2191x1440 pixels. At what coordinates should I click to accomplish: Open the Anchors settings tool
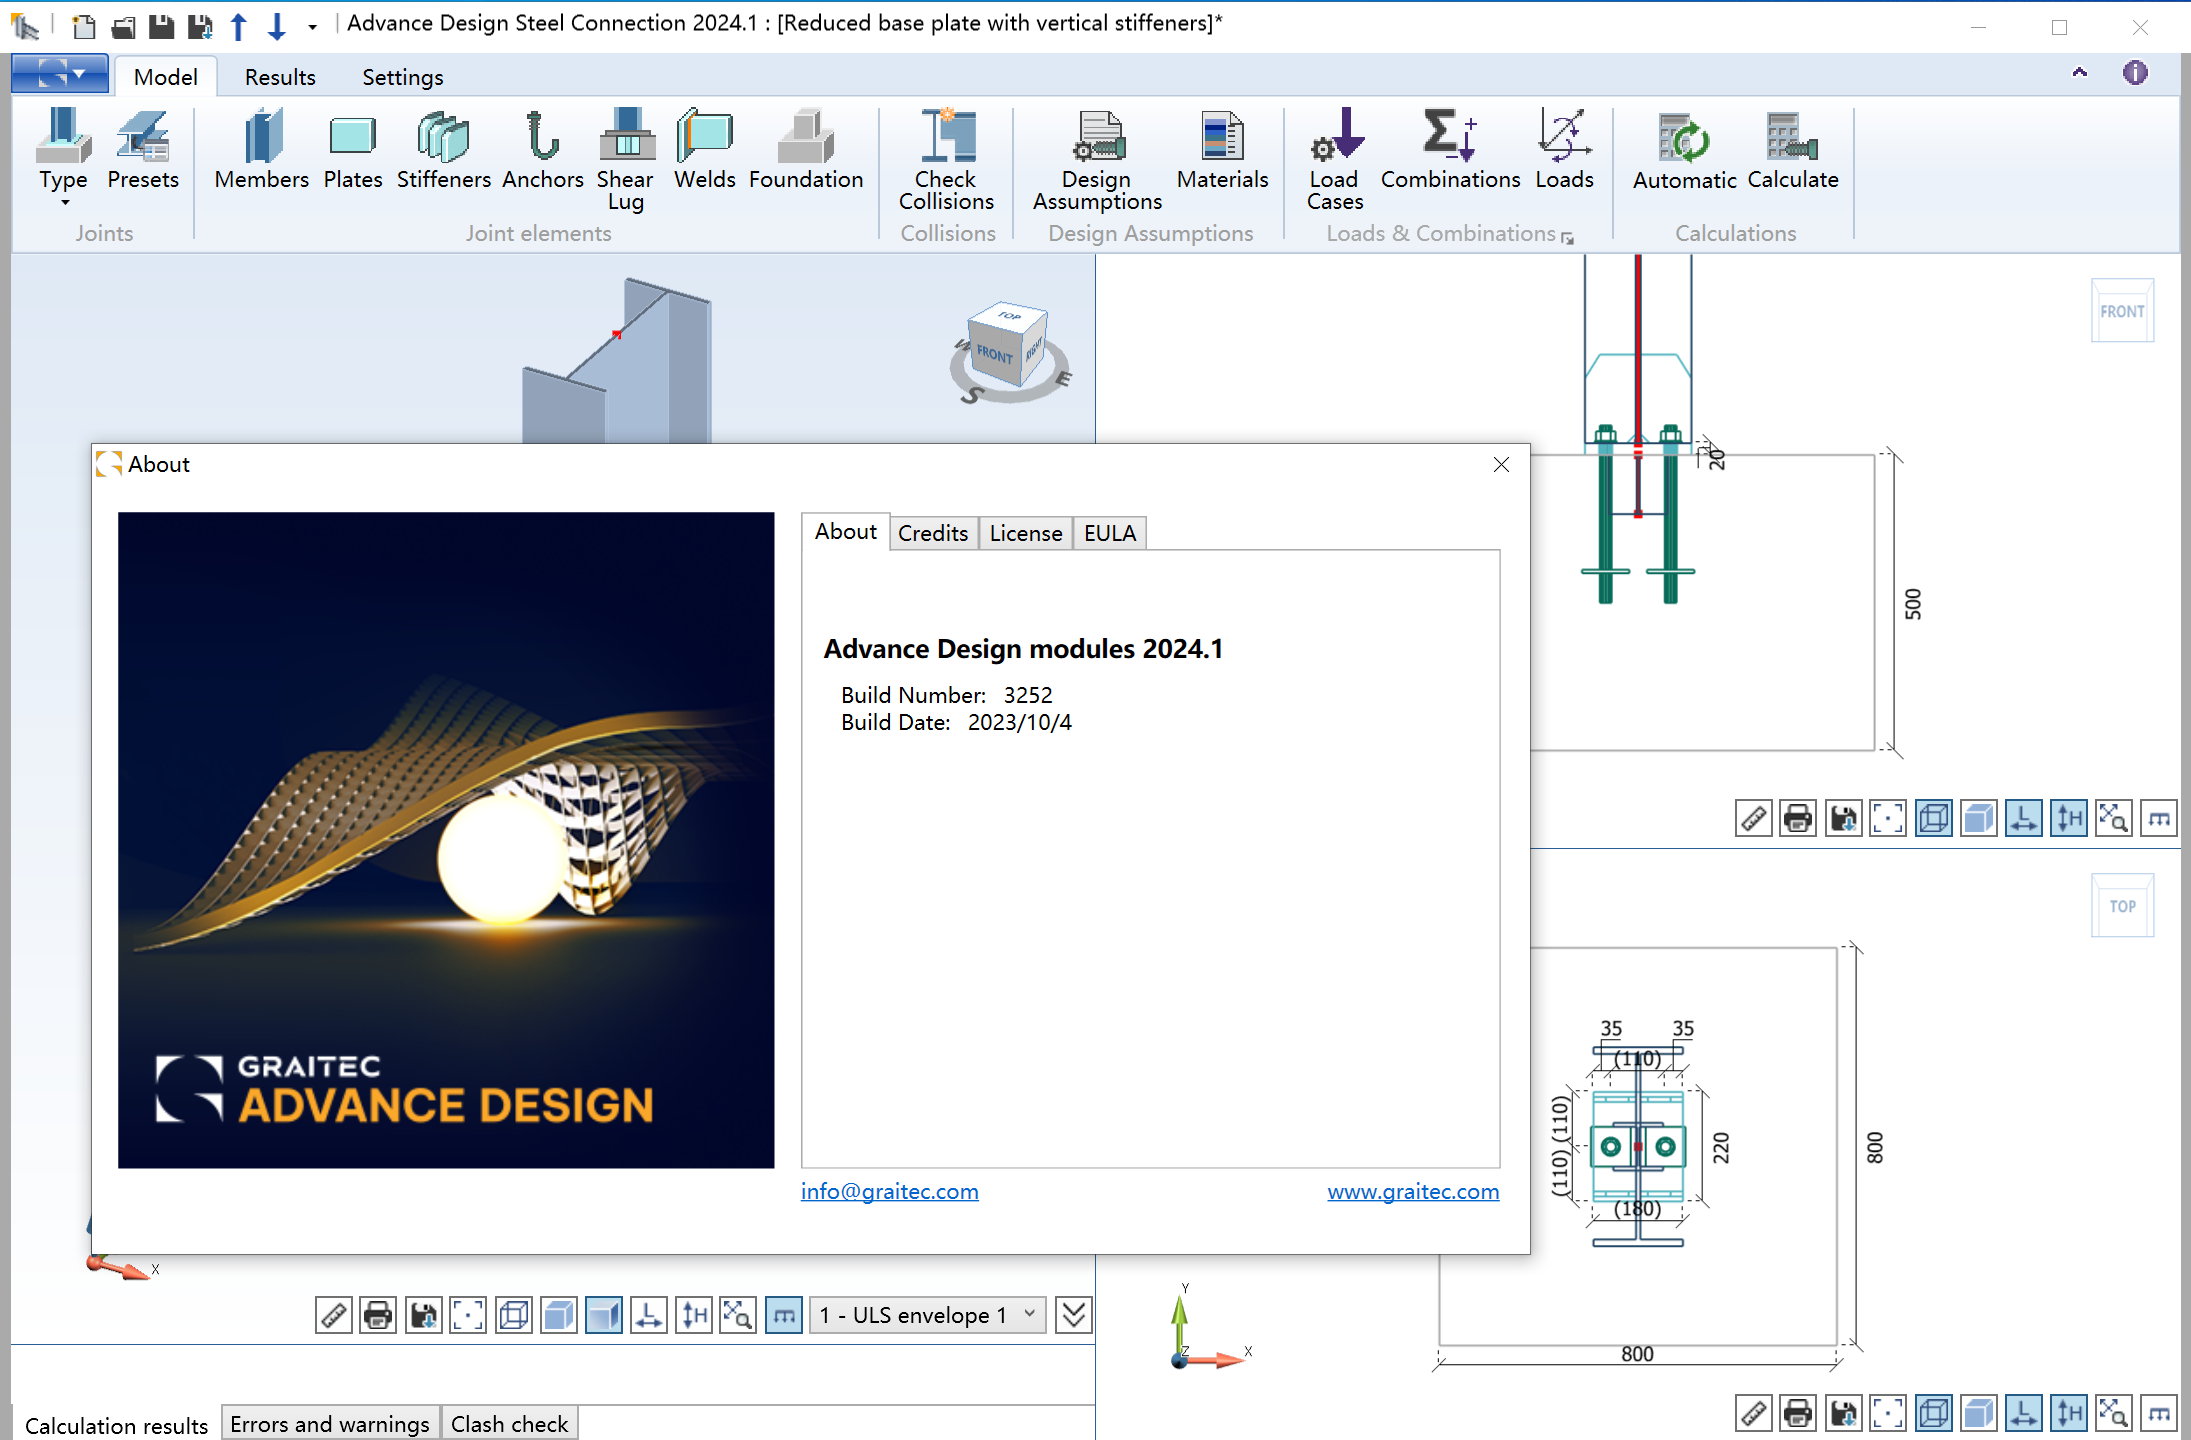tap(542, 150)
